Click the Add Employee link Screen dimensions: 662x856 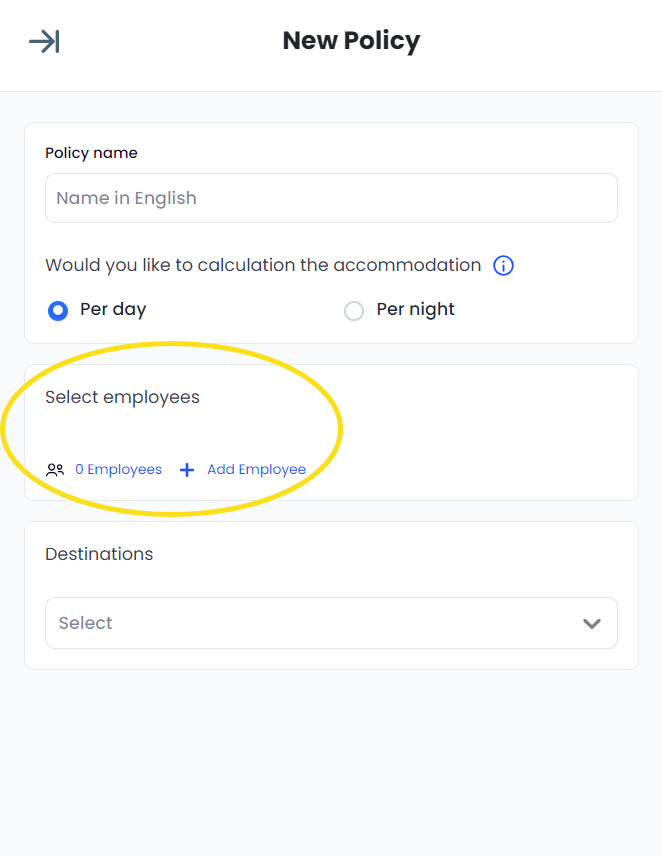(256, 470)
